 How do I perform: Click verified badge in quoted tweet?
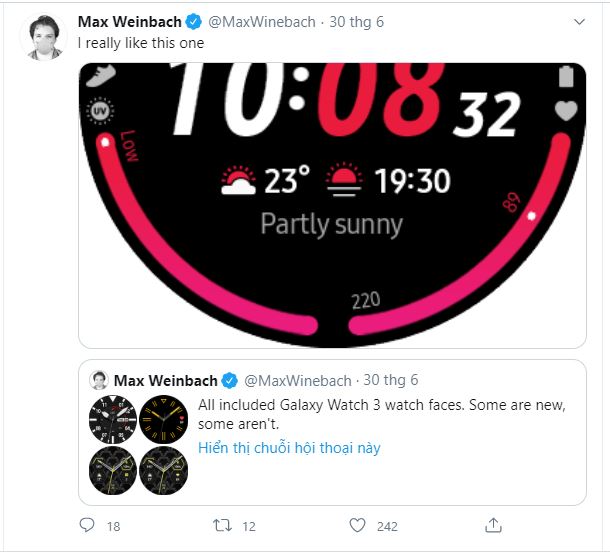[x=230, y=380]
